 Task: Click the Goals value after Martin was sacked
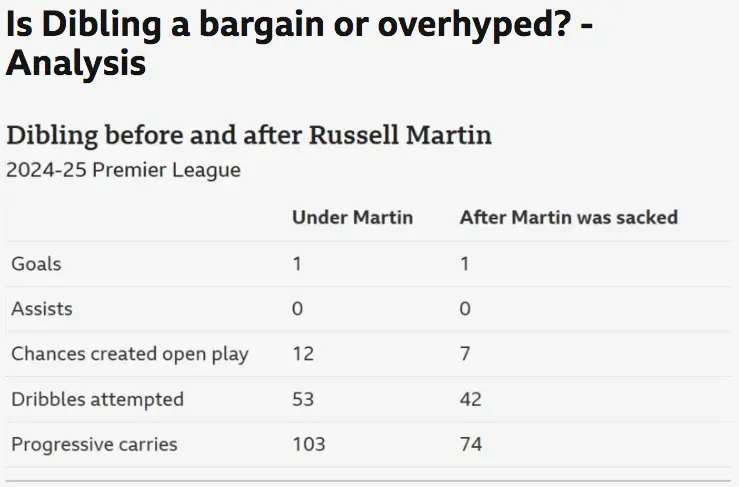coord(465,264)
